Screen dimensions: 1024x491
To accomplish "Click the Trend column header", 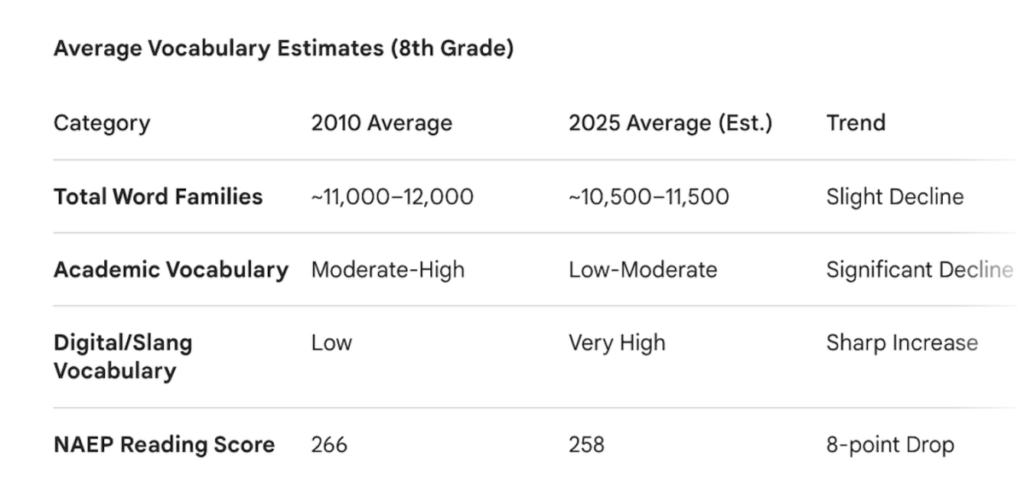I will click(855, 123).
